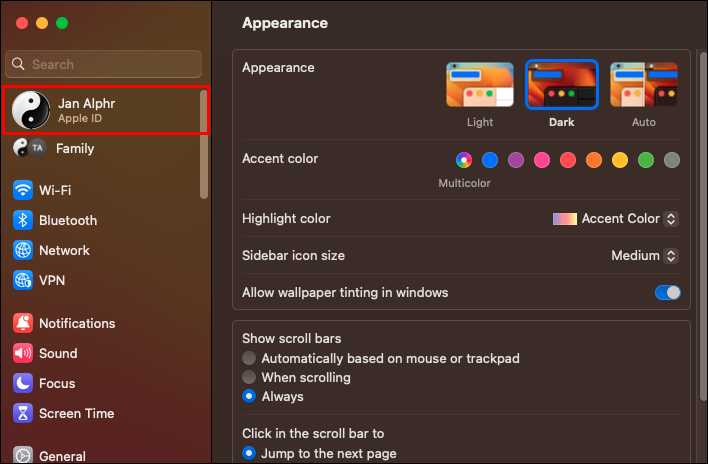Select the Sound speaker icon
The image size is (708, 464).
tap(23, 353)
